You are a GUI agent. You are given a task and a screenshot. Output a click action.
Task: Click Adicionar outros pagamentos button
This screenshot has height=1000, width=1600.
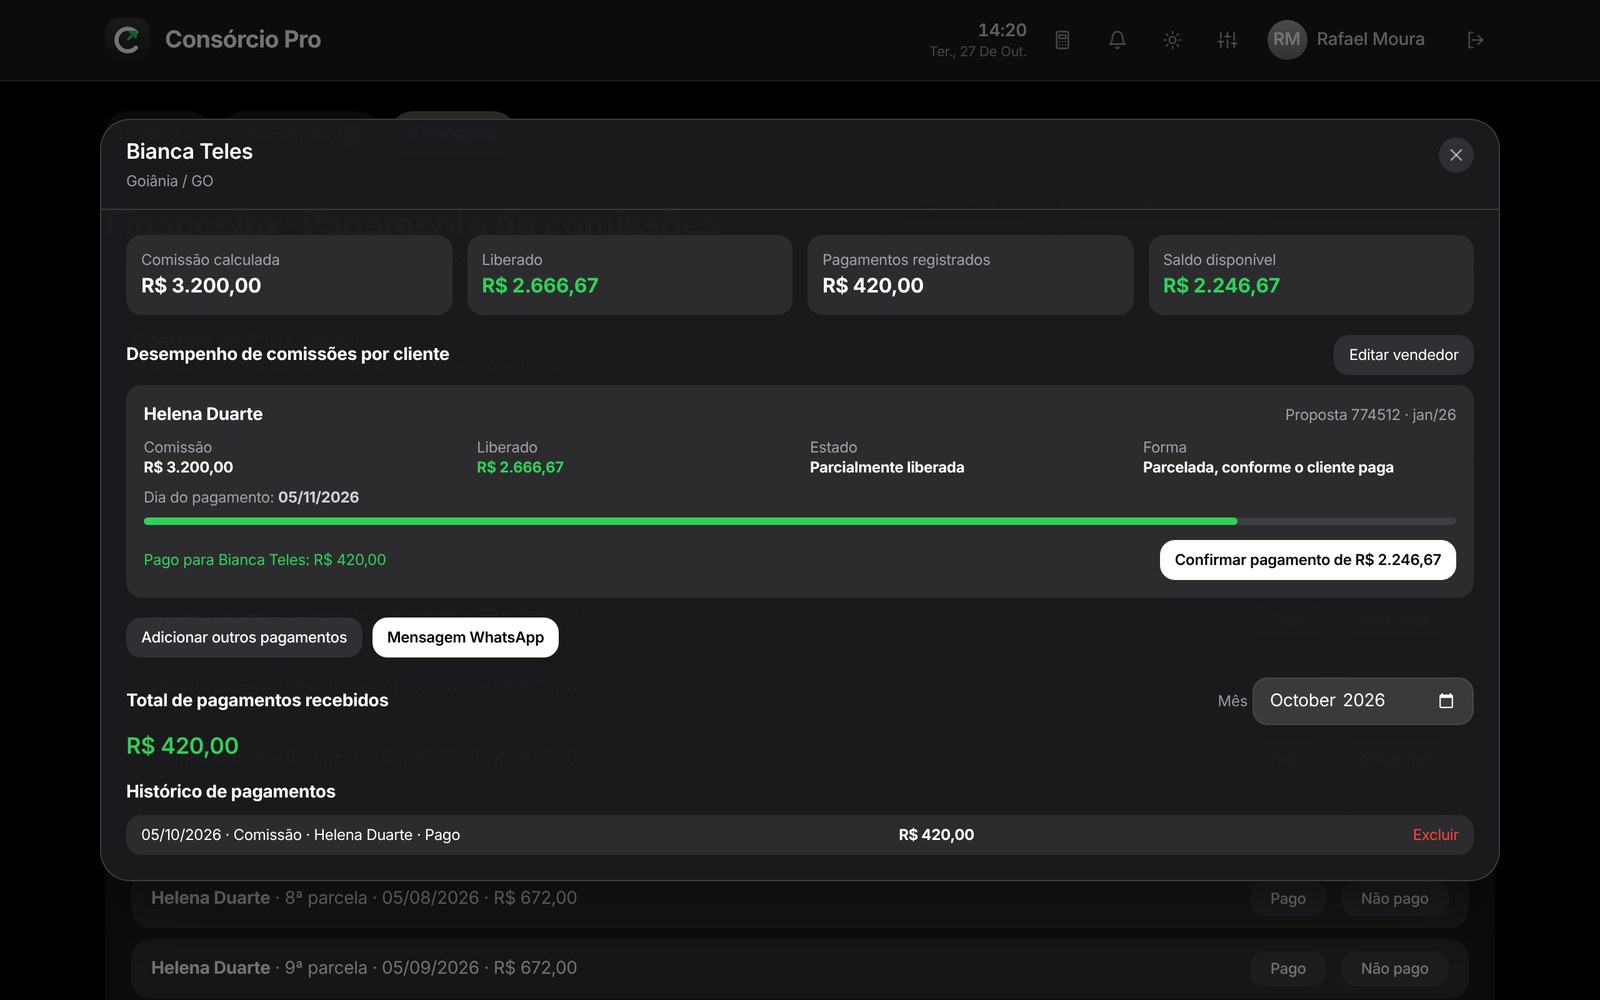pos(244,638)
